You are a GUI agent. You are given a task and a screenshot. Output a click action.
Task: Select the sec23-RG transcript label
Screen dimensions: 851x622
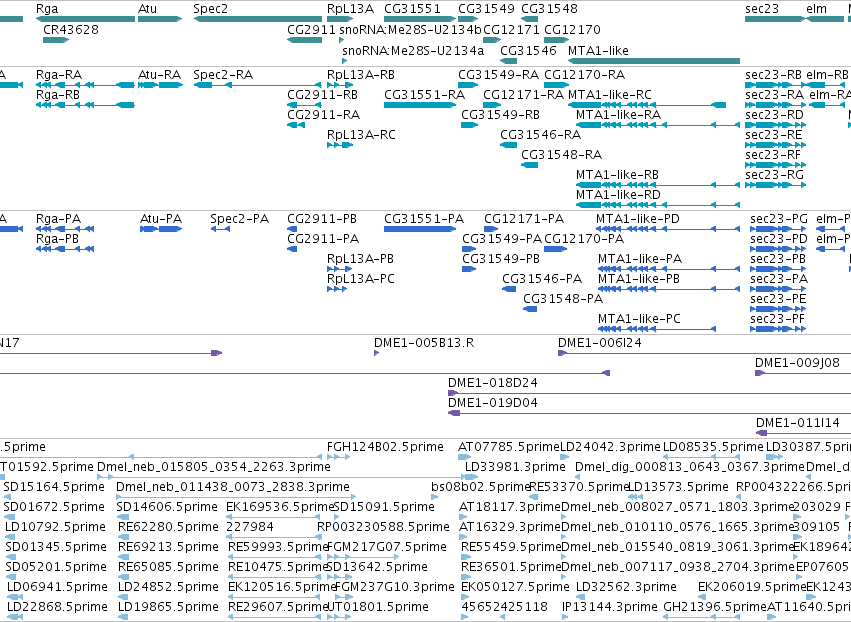pyautogui.click(x=774, y=174)
